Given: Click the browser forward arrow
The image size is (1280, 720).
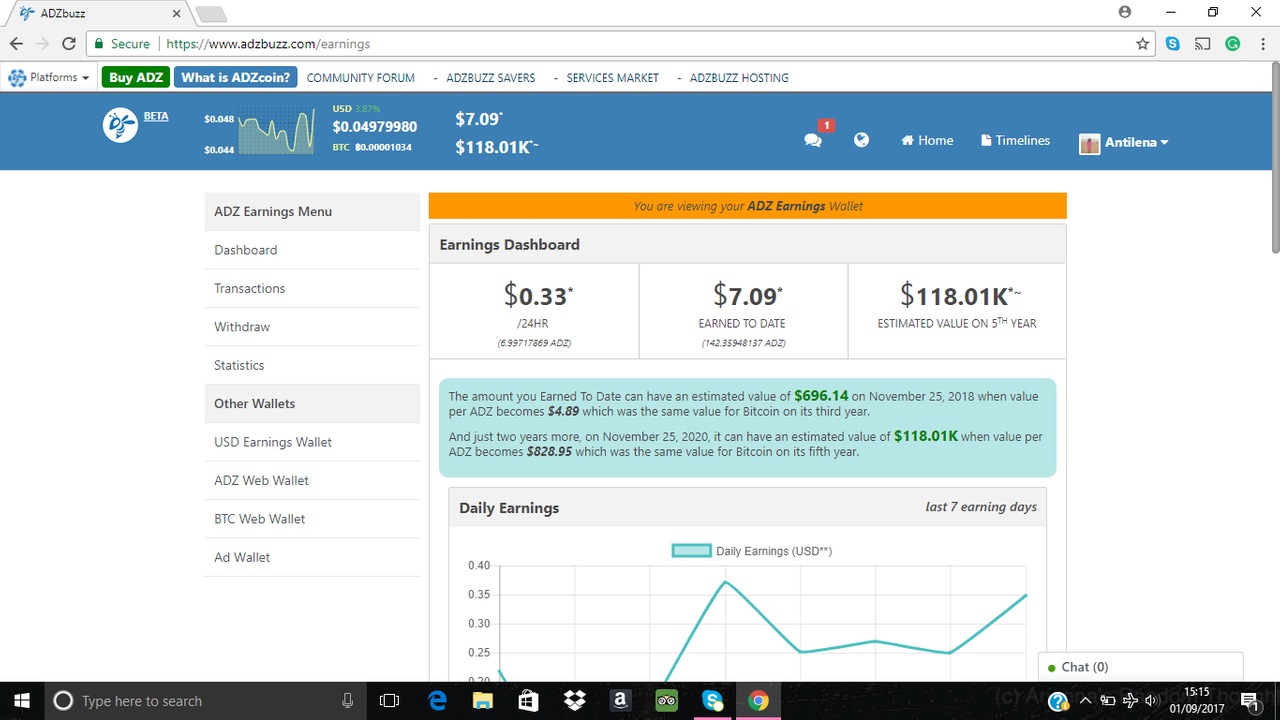Looking at the screenshot, I should pyautogui.click(x=43, y=44).
